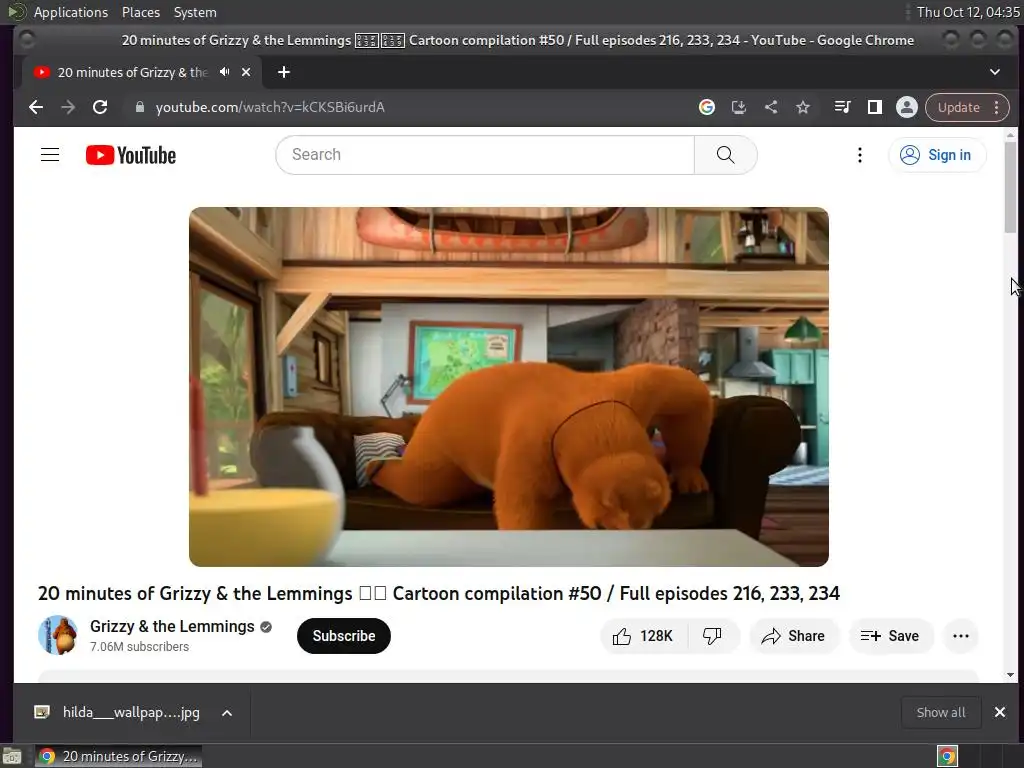Close the downloads bar

pos(1000,712)
